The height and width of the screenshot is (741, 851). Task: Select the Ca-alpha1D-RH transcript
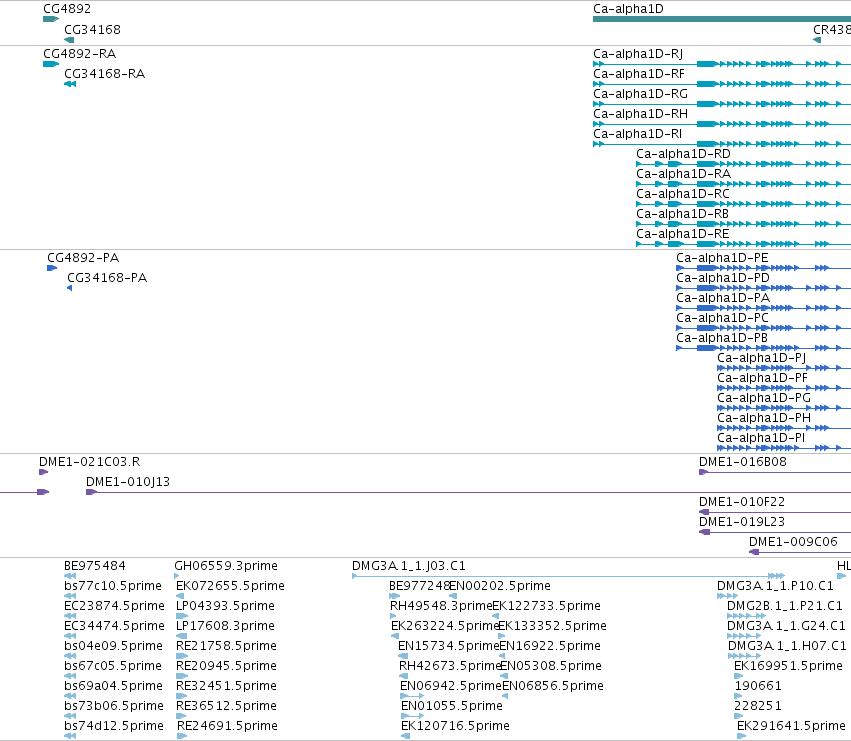click(722, 124)
